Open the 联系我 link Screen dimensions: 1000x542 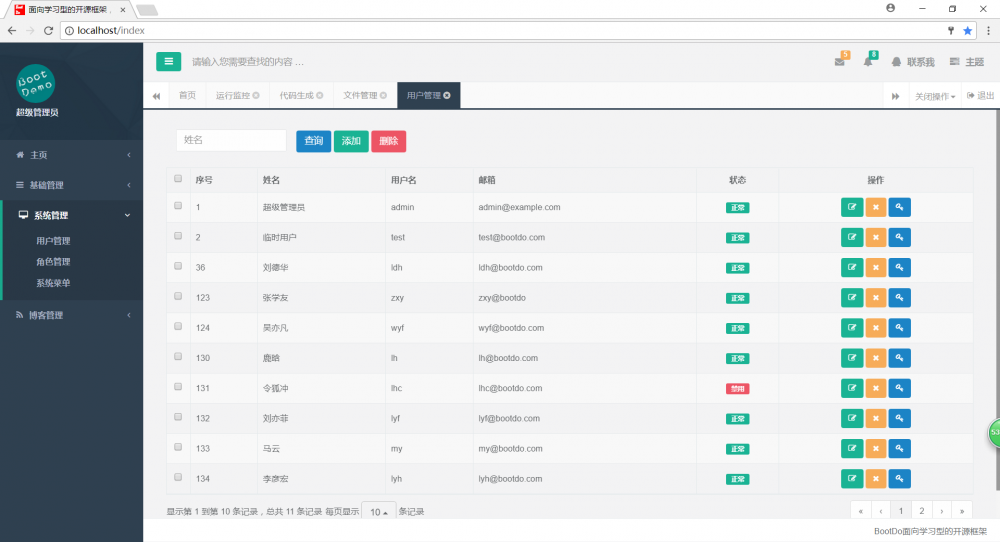click(913, 62)
